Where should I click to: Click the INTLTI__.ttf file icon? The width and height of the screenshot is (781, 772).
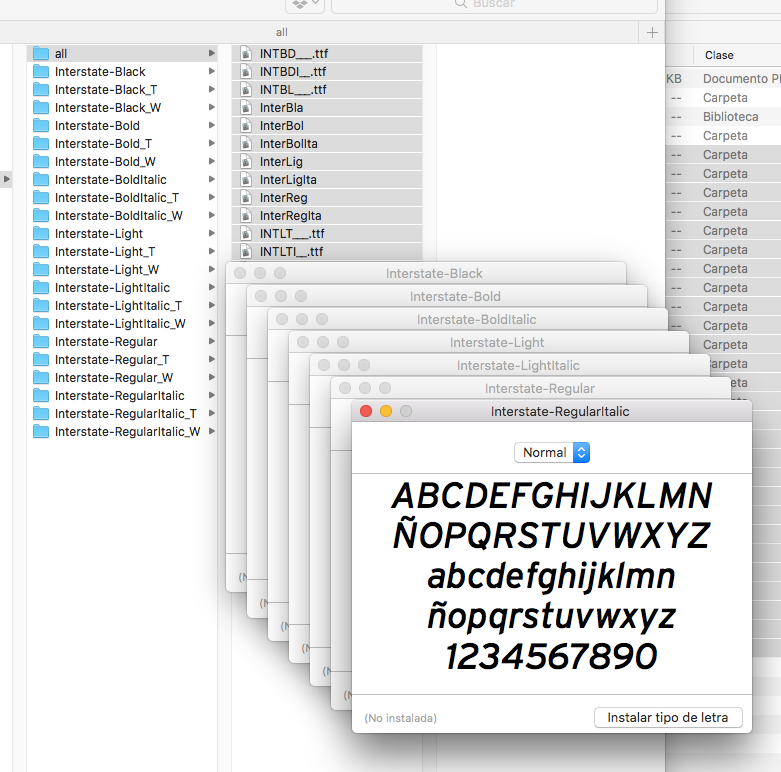tap(246, 251)
